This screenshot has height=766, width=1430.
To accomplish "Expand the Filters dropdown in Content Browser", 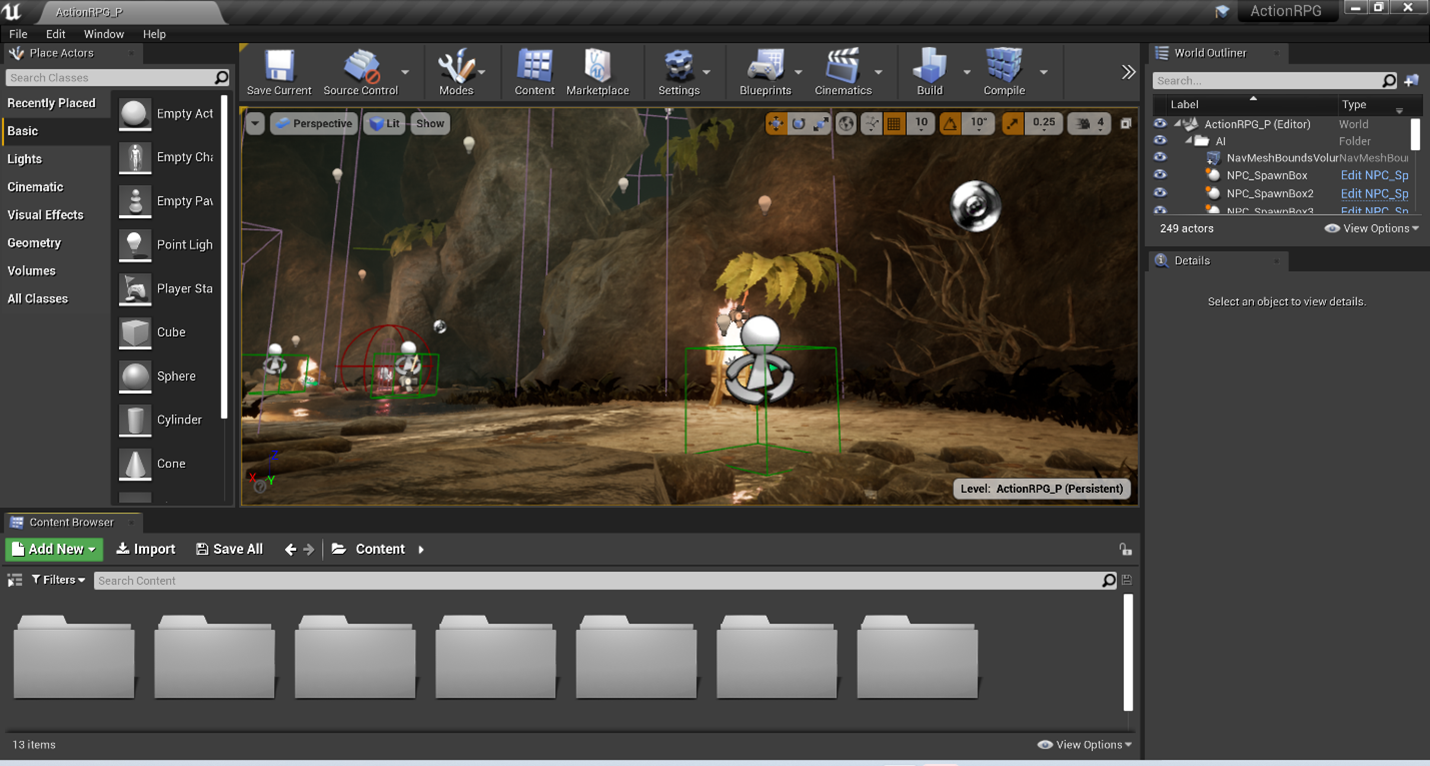I will click(58, 580).
